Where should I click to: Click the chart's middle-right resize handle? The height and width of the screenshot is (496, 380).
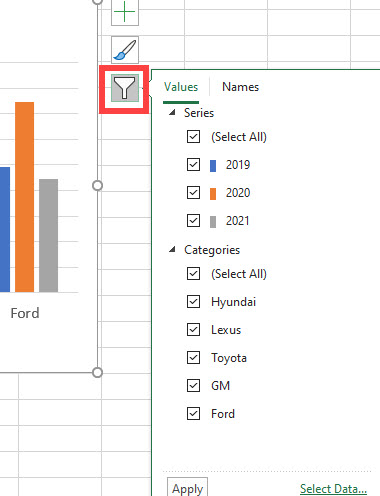pyautogui.click(x=97, y=185)
